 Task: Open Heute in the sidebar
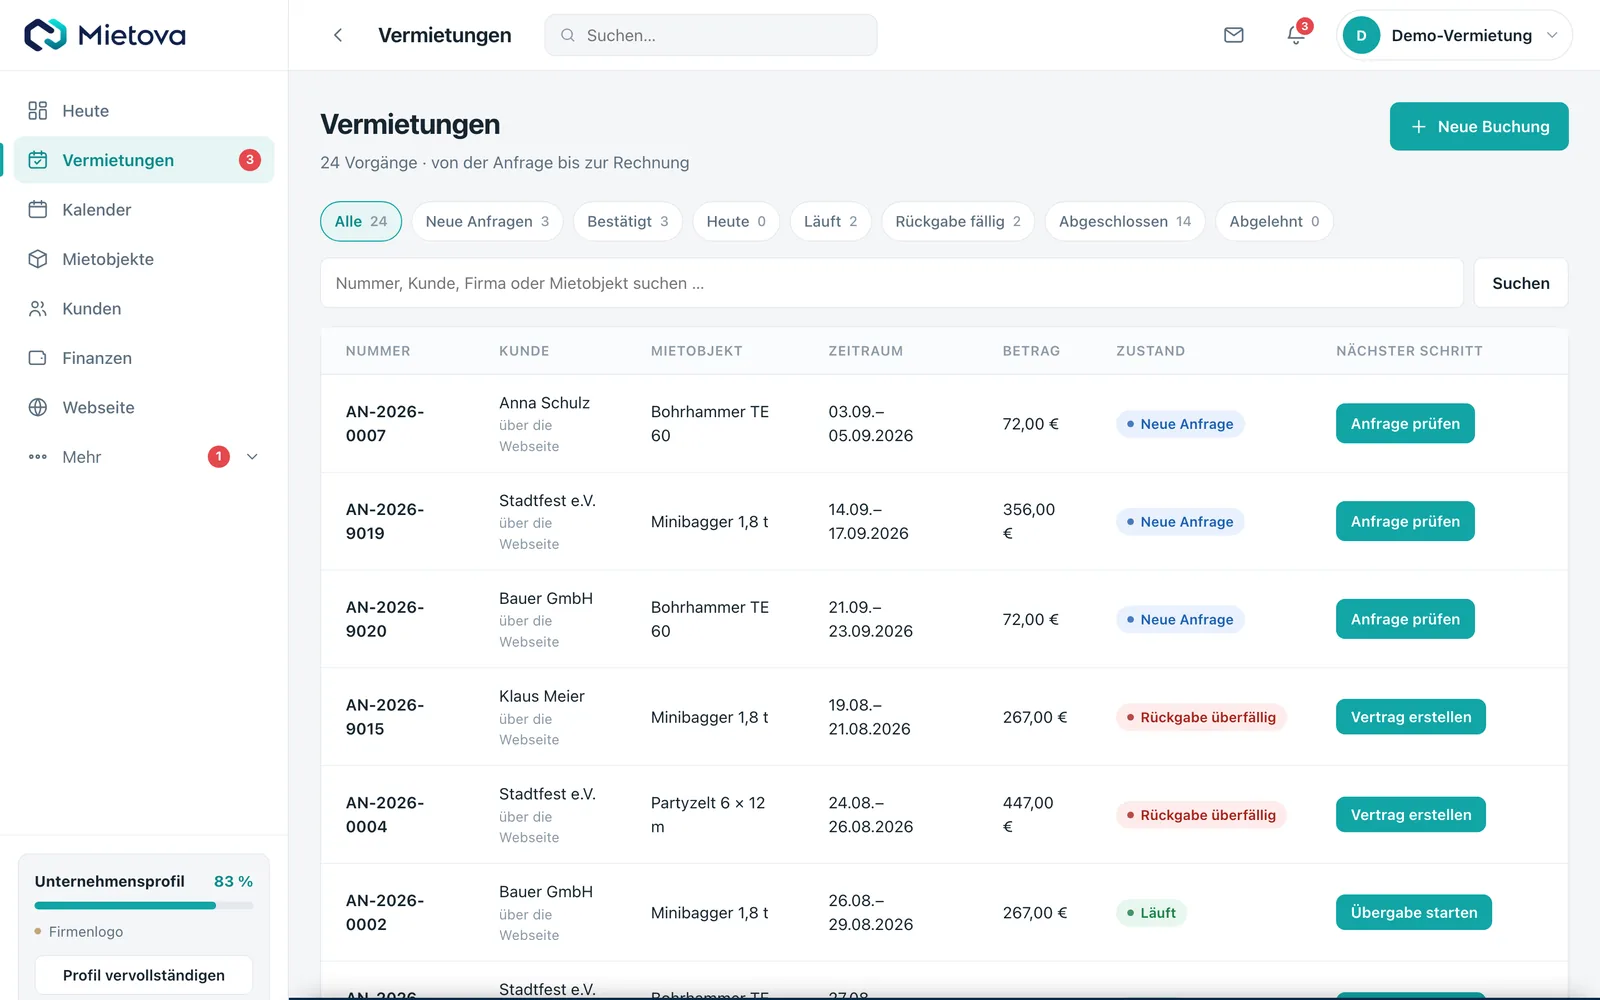point(144,111)
